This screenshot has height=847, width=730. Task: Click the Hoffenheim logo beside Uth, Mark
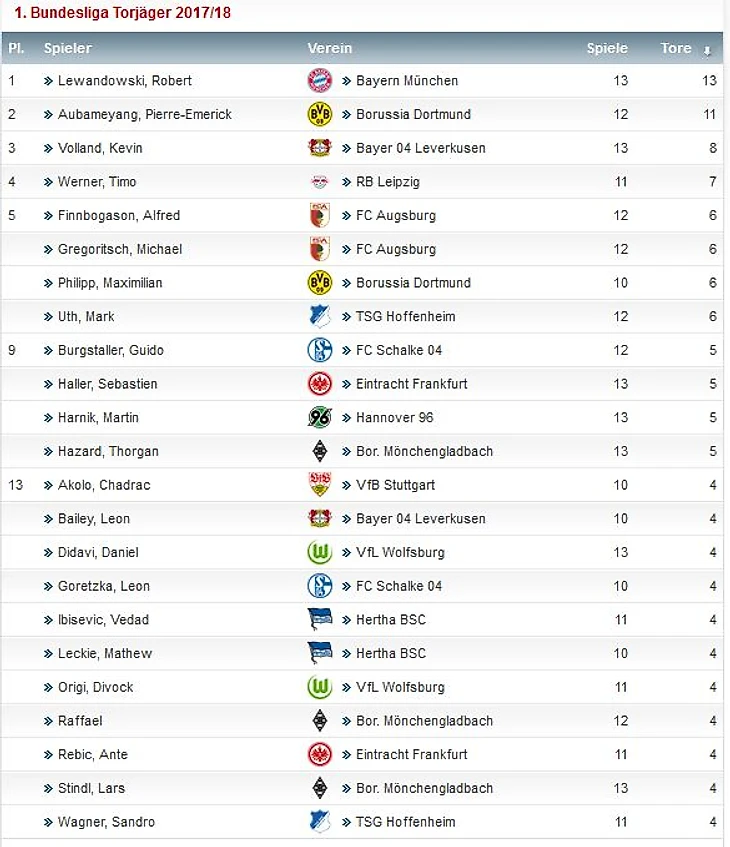point(319,317)
